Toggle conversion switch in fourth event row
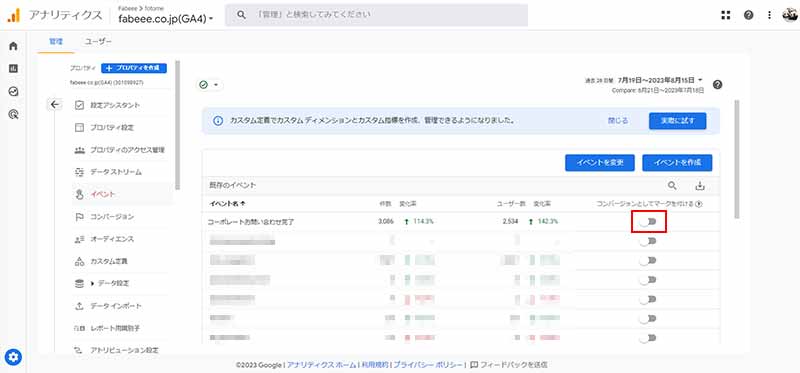The image size is (800, 373). click(x=648, y=280)
